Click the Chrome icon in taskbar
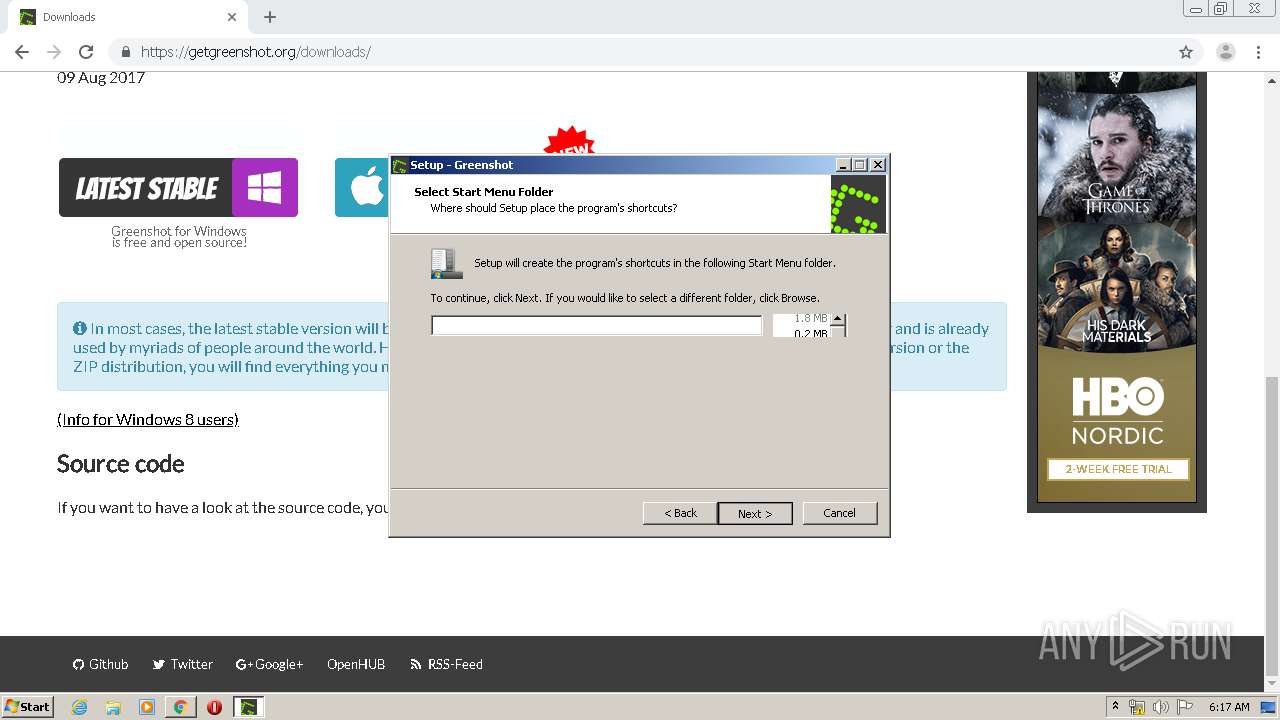 180,707
